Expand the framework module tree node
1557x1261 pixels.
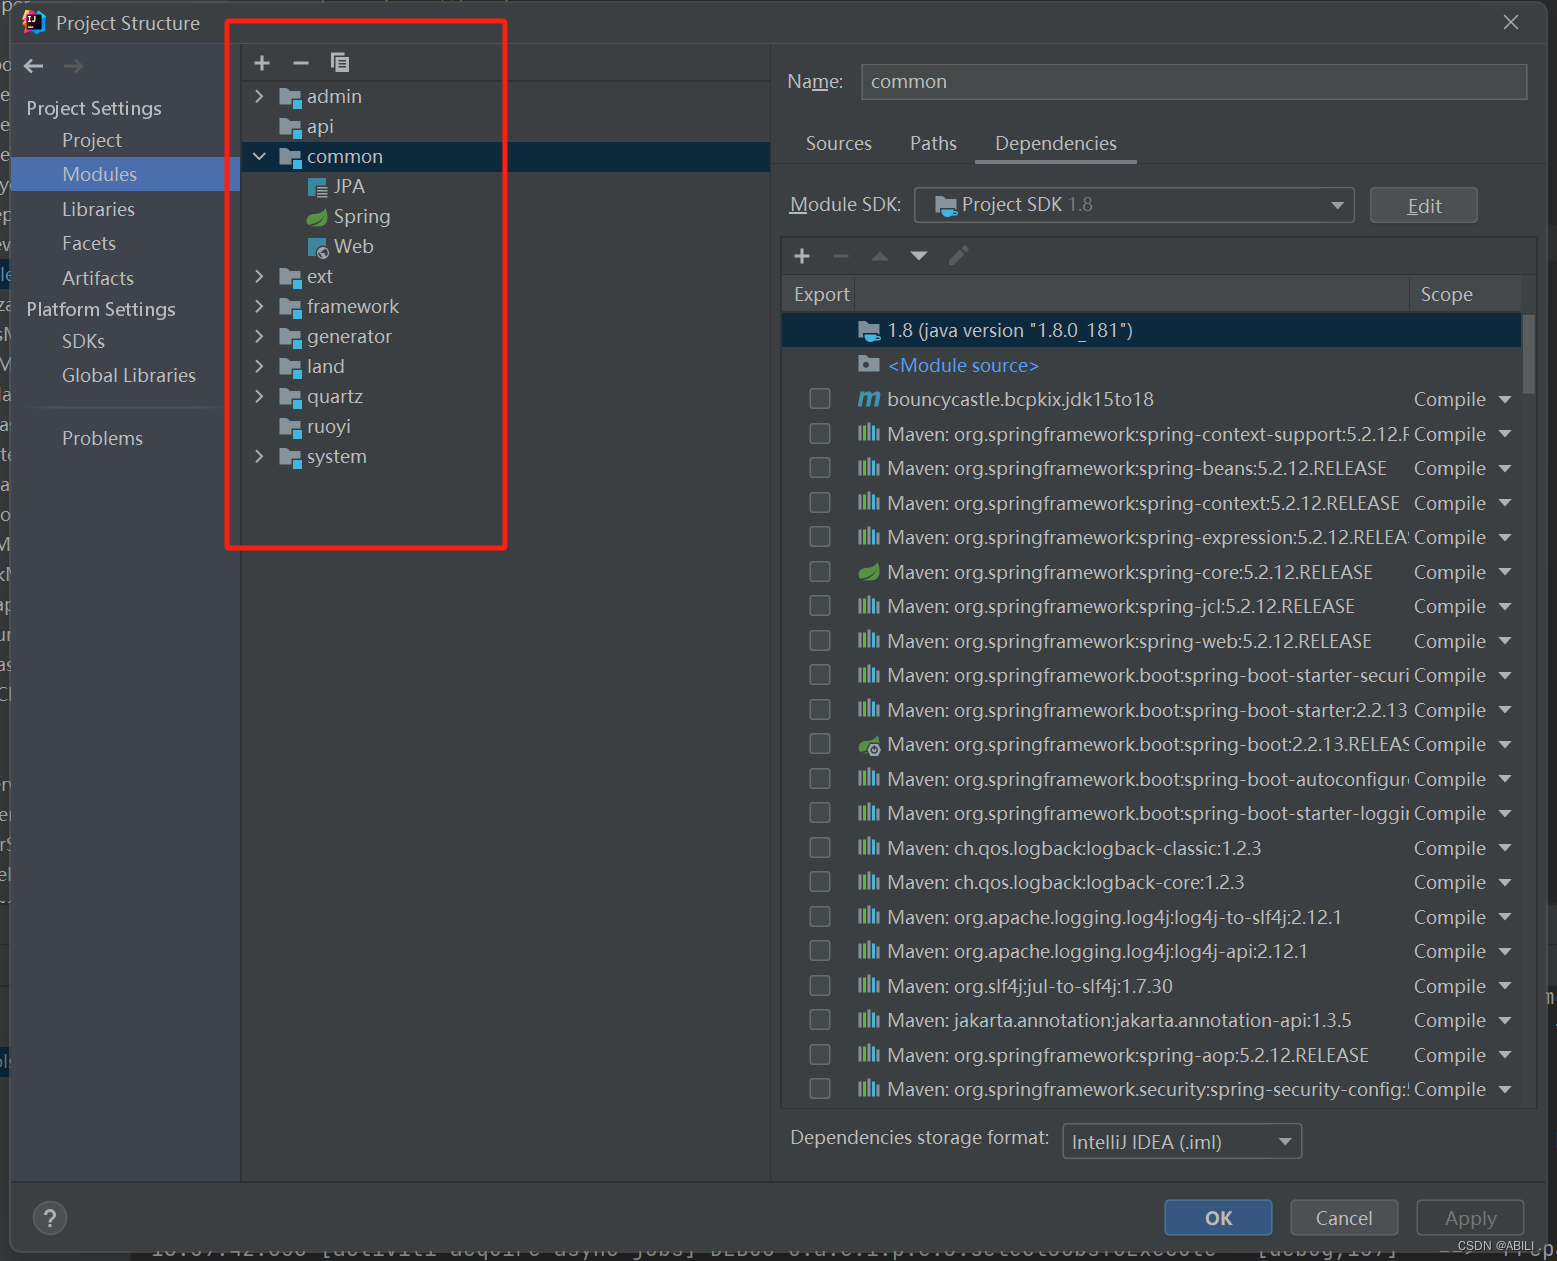[x=259, y=306]
